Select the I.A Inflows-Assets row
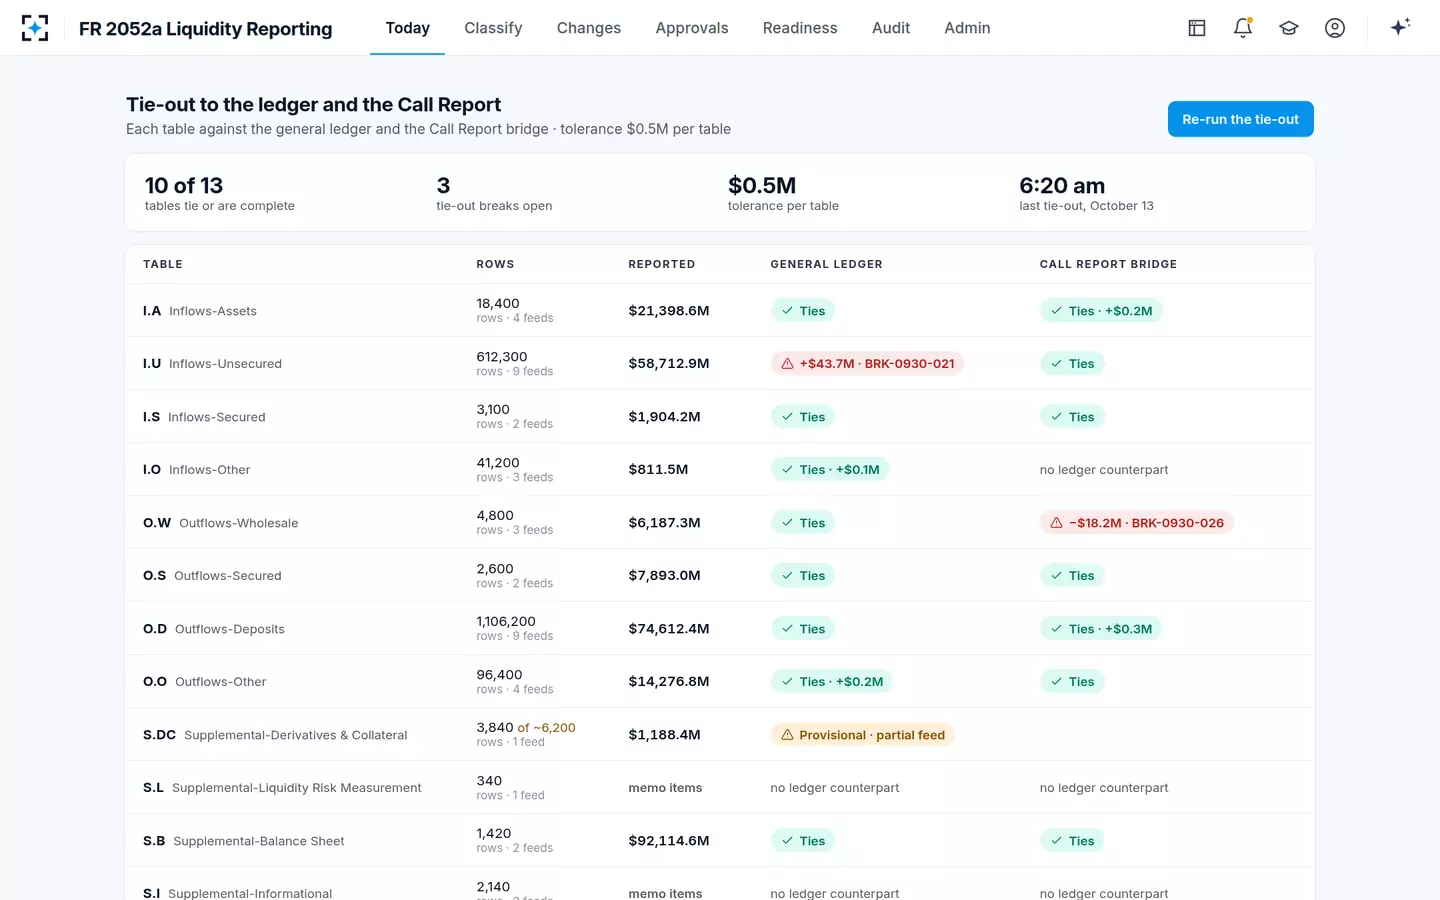This screenshot has width=1440, height=900. click(x=720, y=310)
